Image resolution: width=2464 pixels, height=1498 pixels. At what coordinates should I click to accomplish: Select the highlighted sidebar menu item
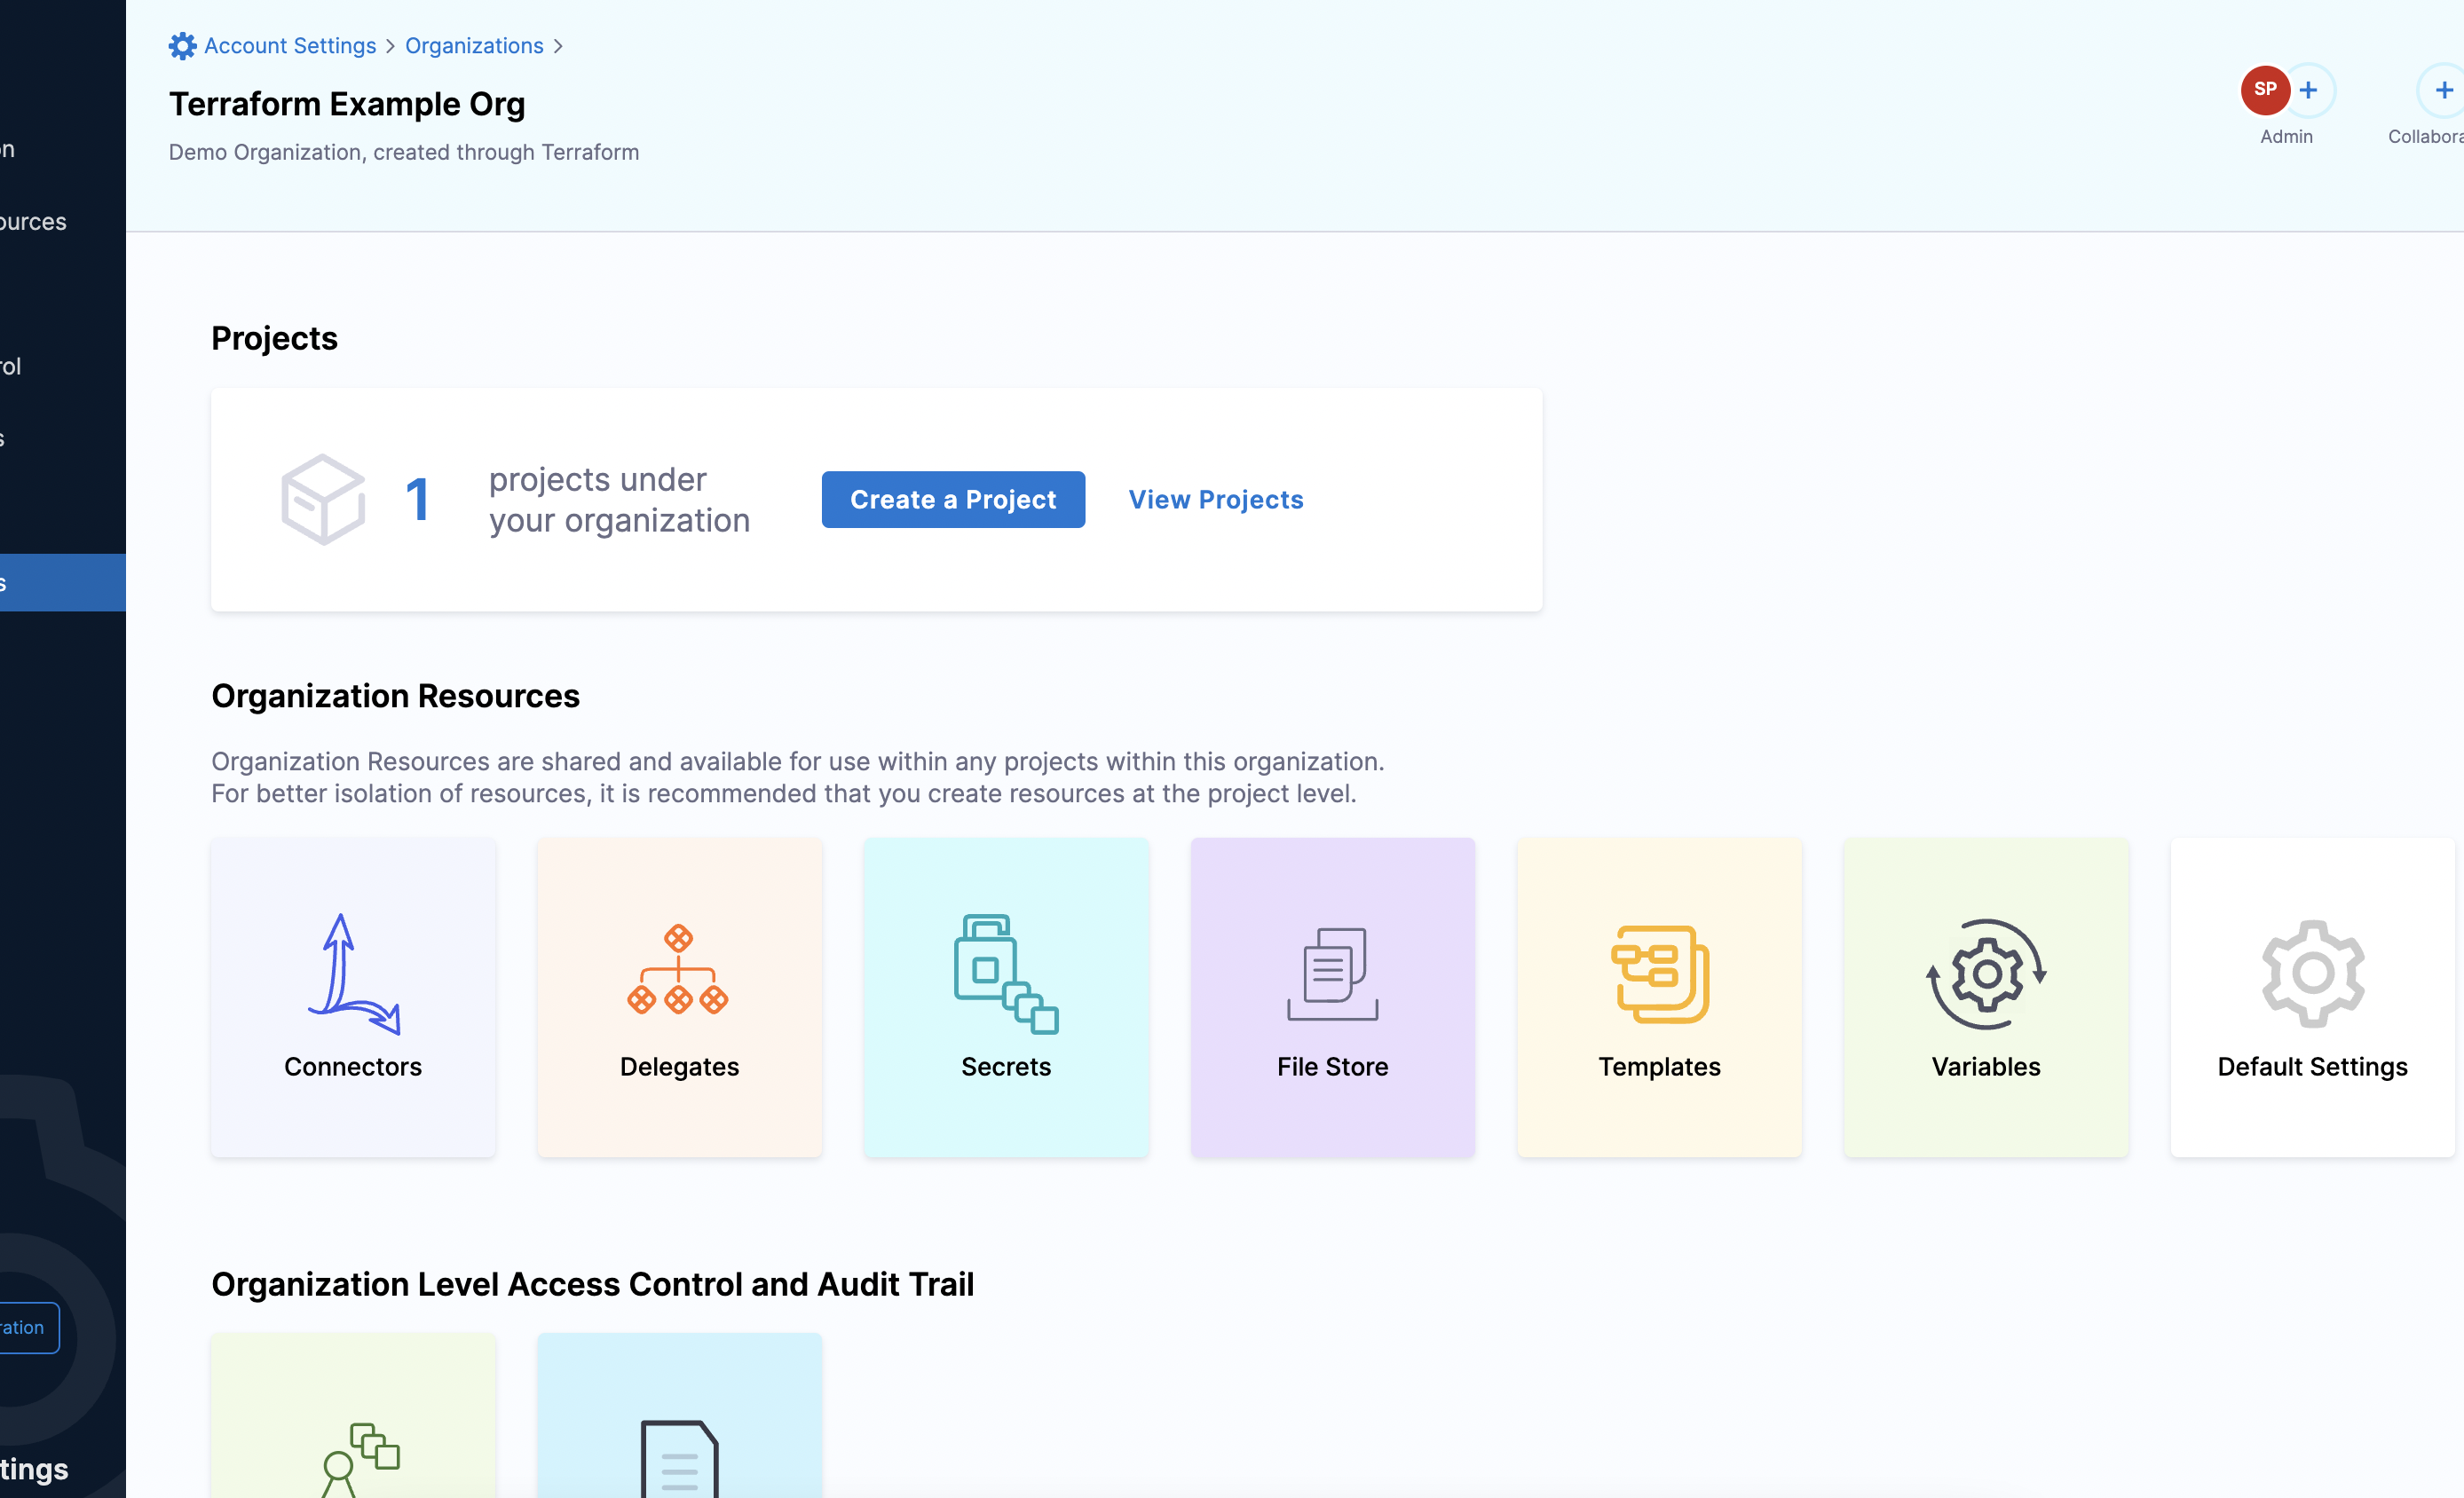click(62, 583)
